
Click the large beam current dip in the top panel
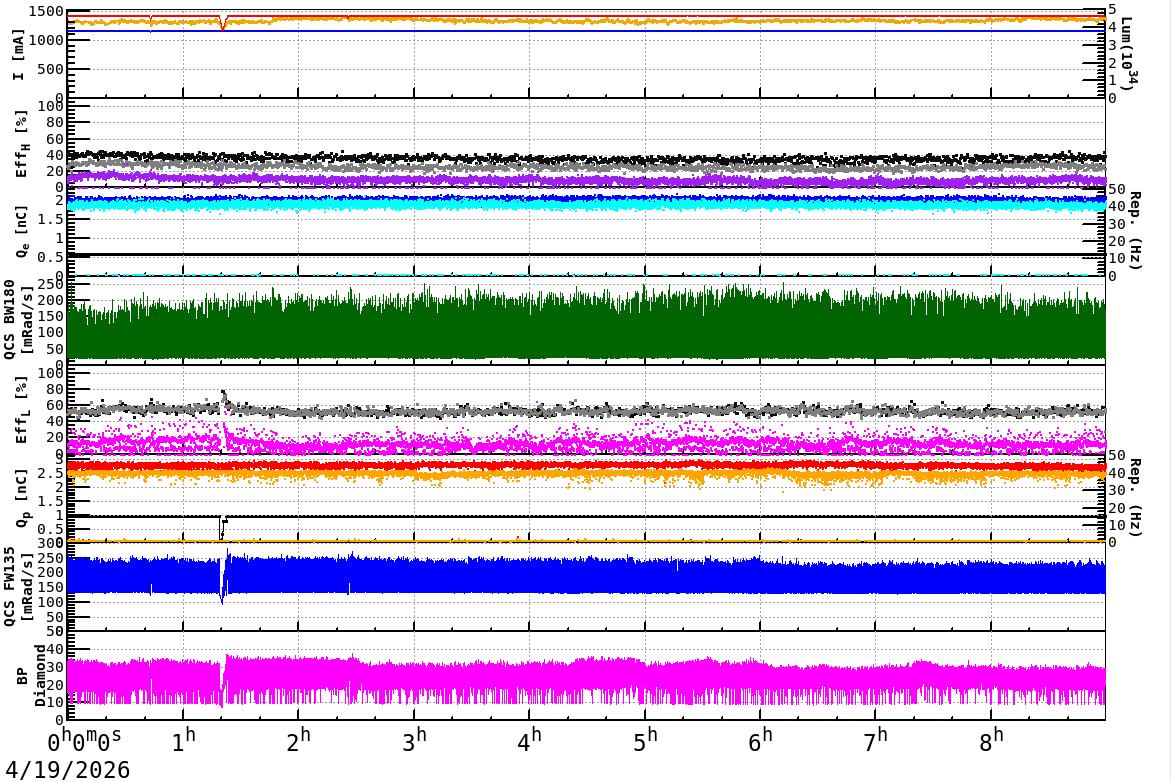[223, 25]
